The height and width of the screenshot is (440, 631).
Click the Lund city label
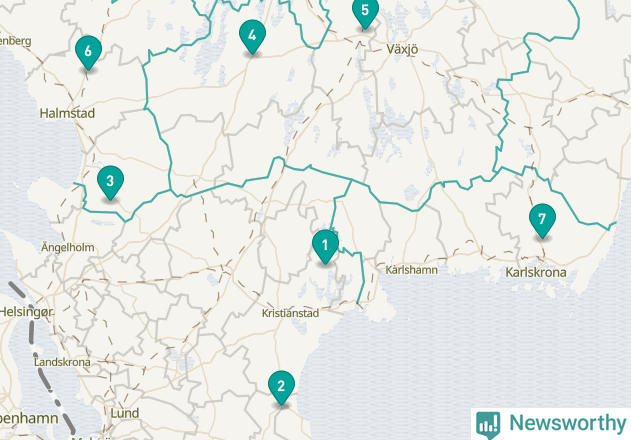pos(125,413)
